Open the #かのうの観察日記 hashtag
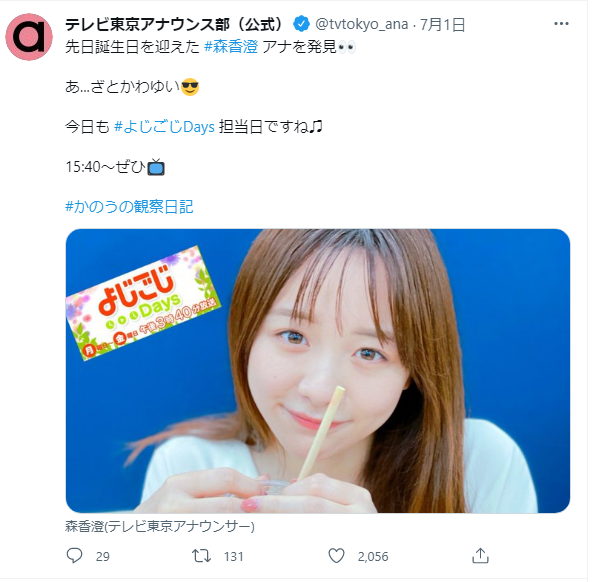Image resolution: width=614 pixels, height=582 pixels. 129,207
